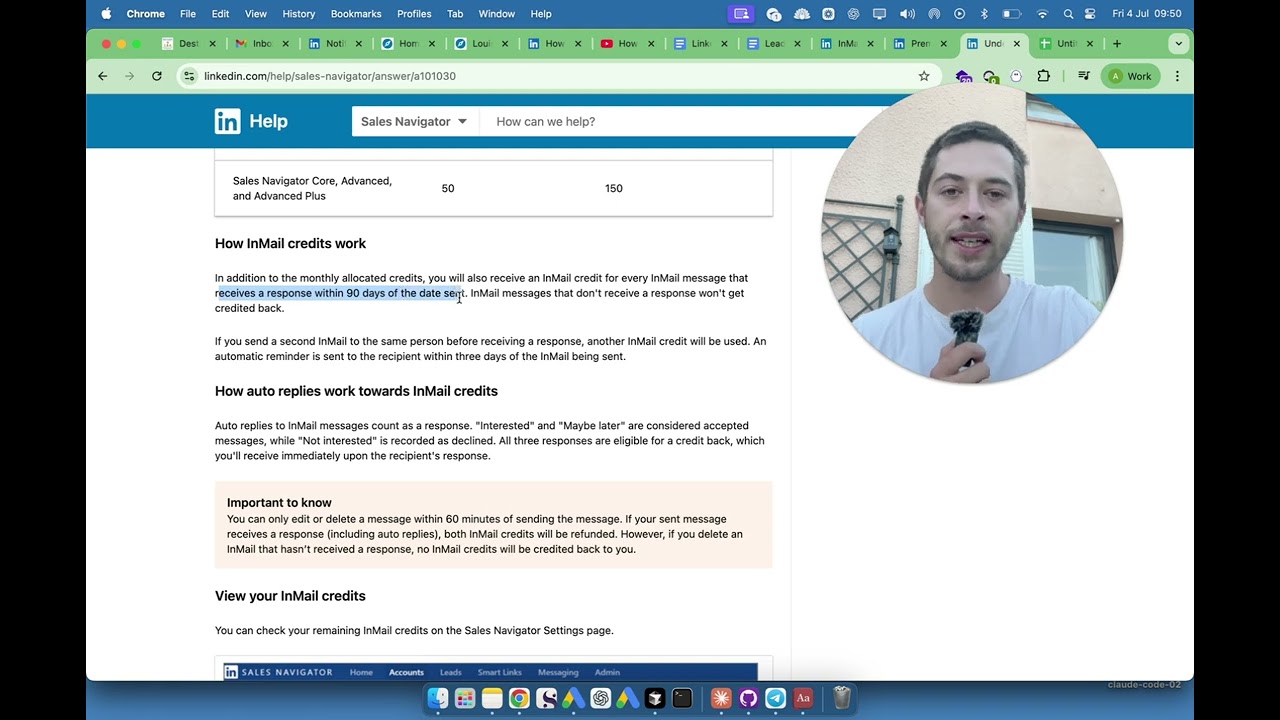Open the Profiles menu

[414, 14]
